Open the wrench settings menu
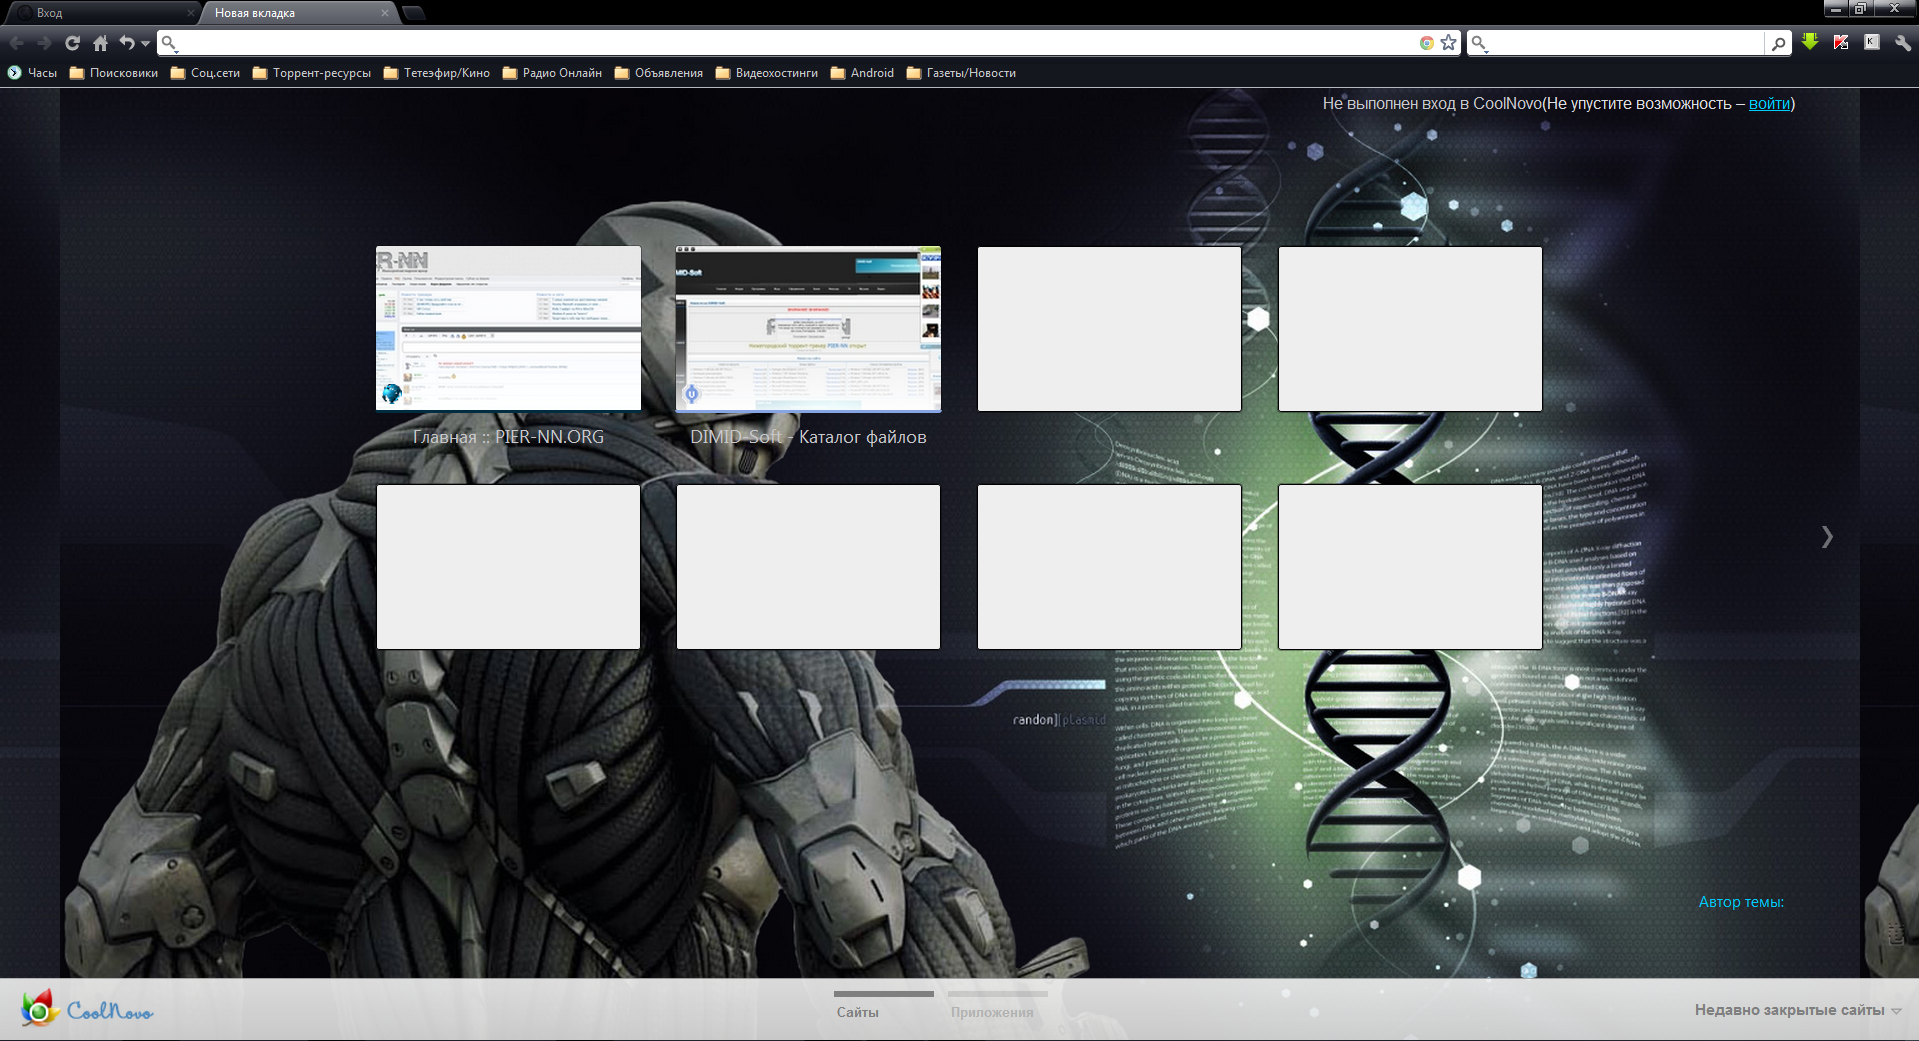 (x=1903, y=43)
